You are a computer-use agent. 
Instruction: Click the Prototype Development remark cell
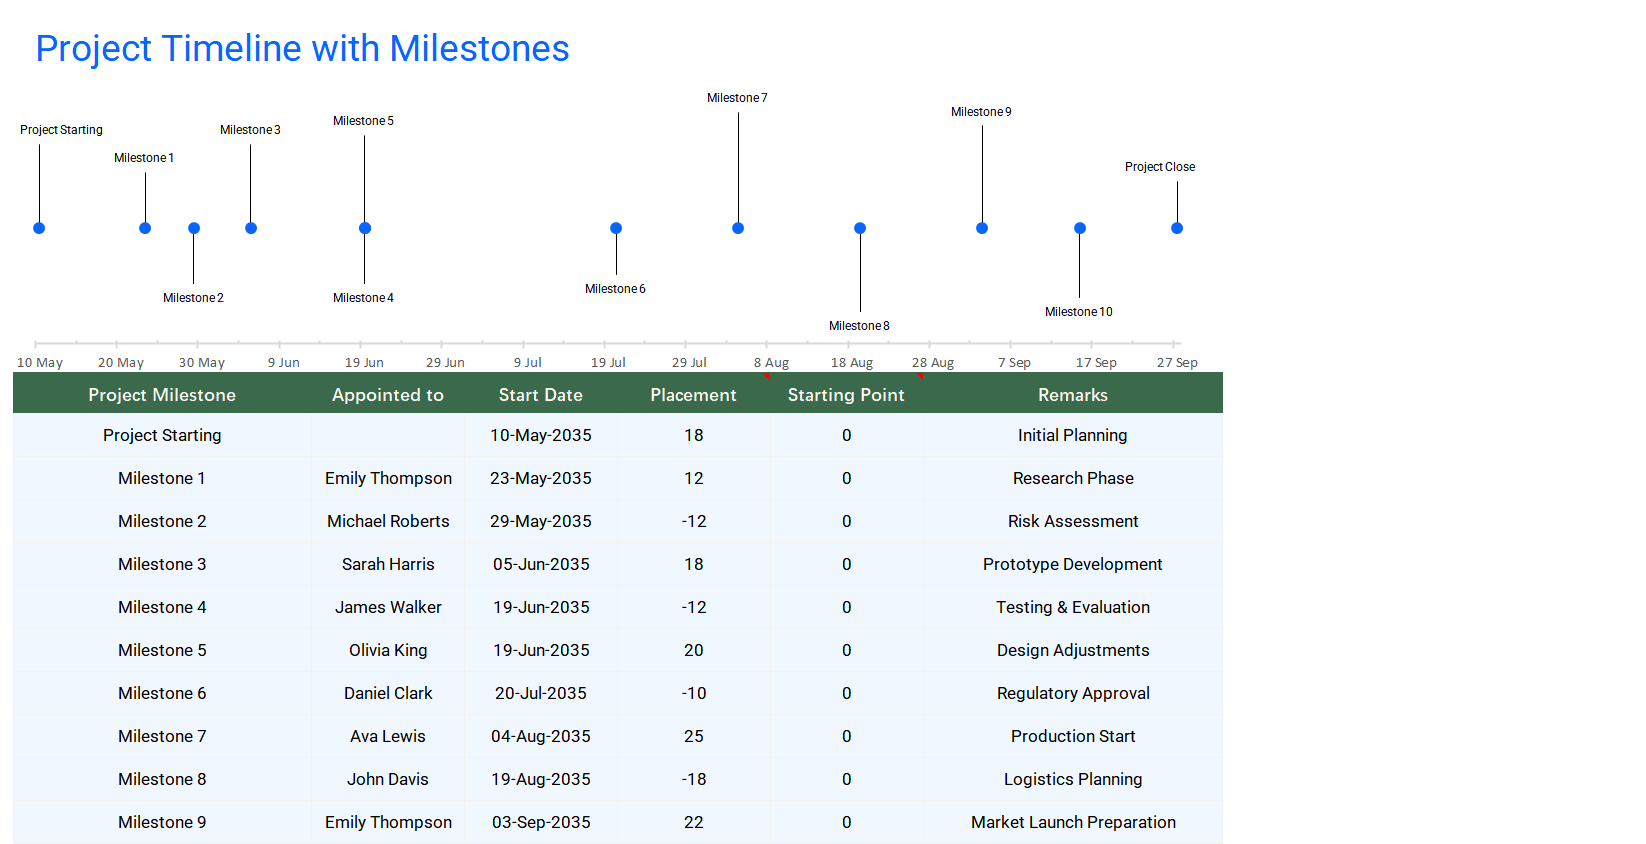(1073, 564)
